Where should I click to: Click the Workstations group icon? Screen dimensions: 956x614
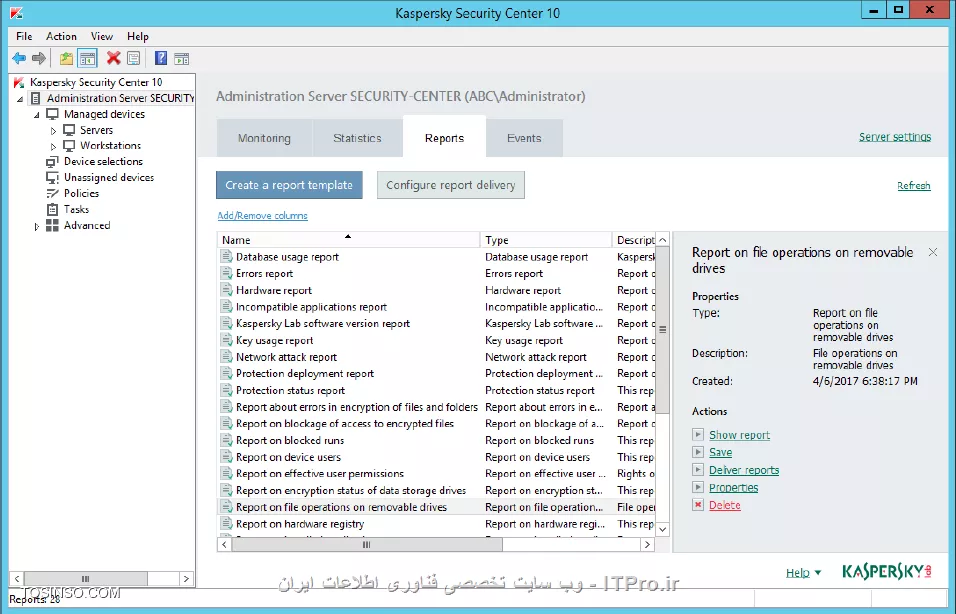pos(69,146)
